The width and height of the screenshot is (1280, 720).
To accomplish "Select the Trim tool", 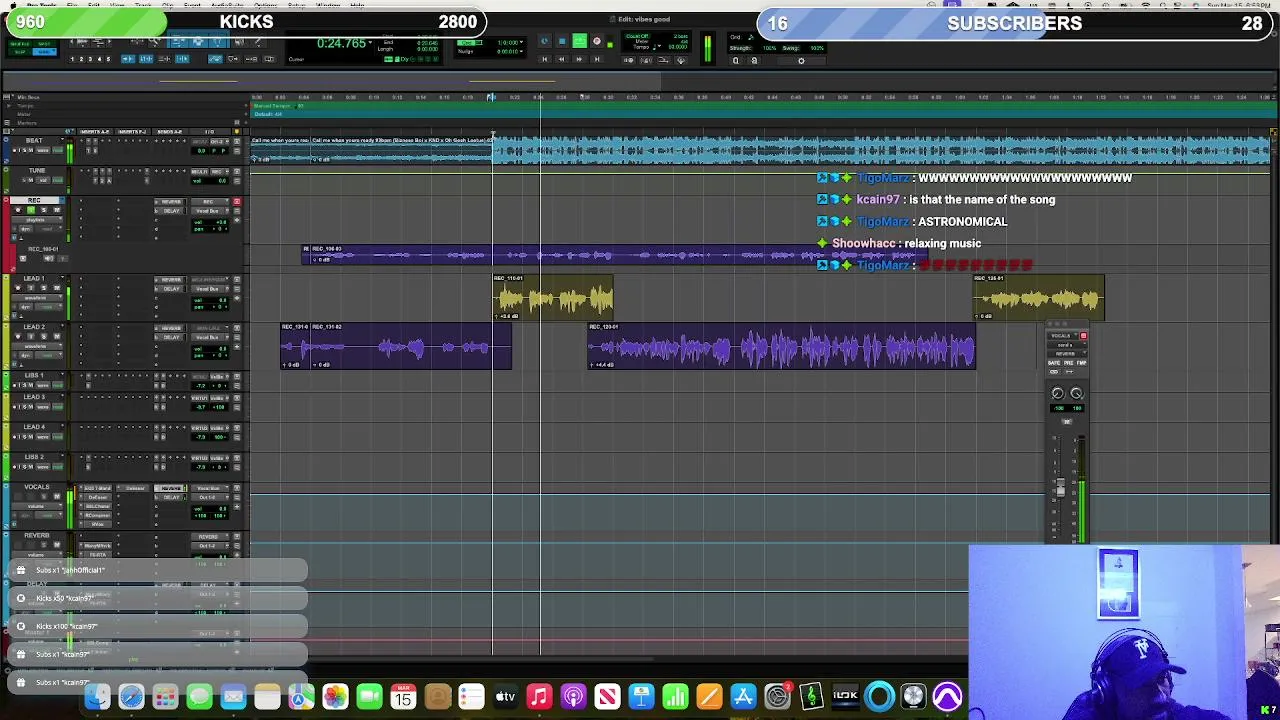I will pyautogui.click(x=178, y=41).
